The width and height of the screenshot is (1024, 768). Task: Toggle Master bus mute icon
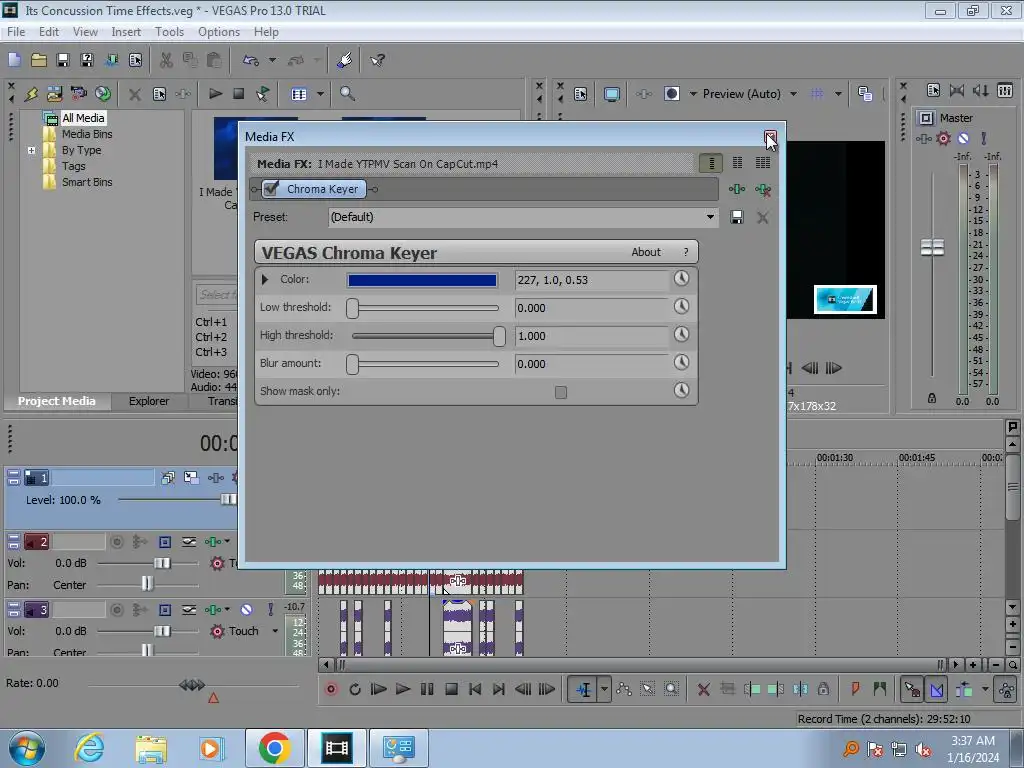tap(963, 138)
